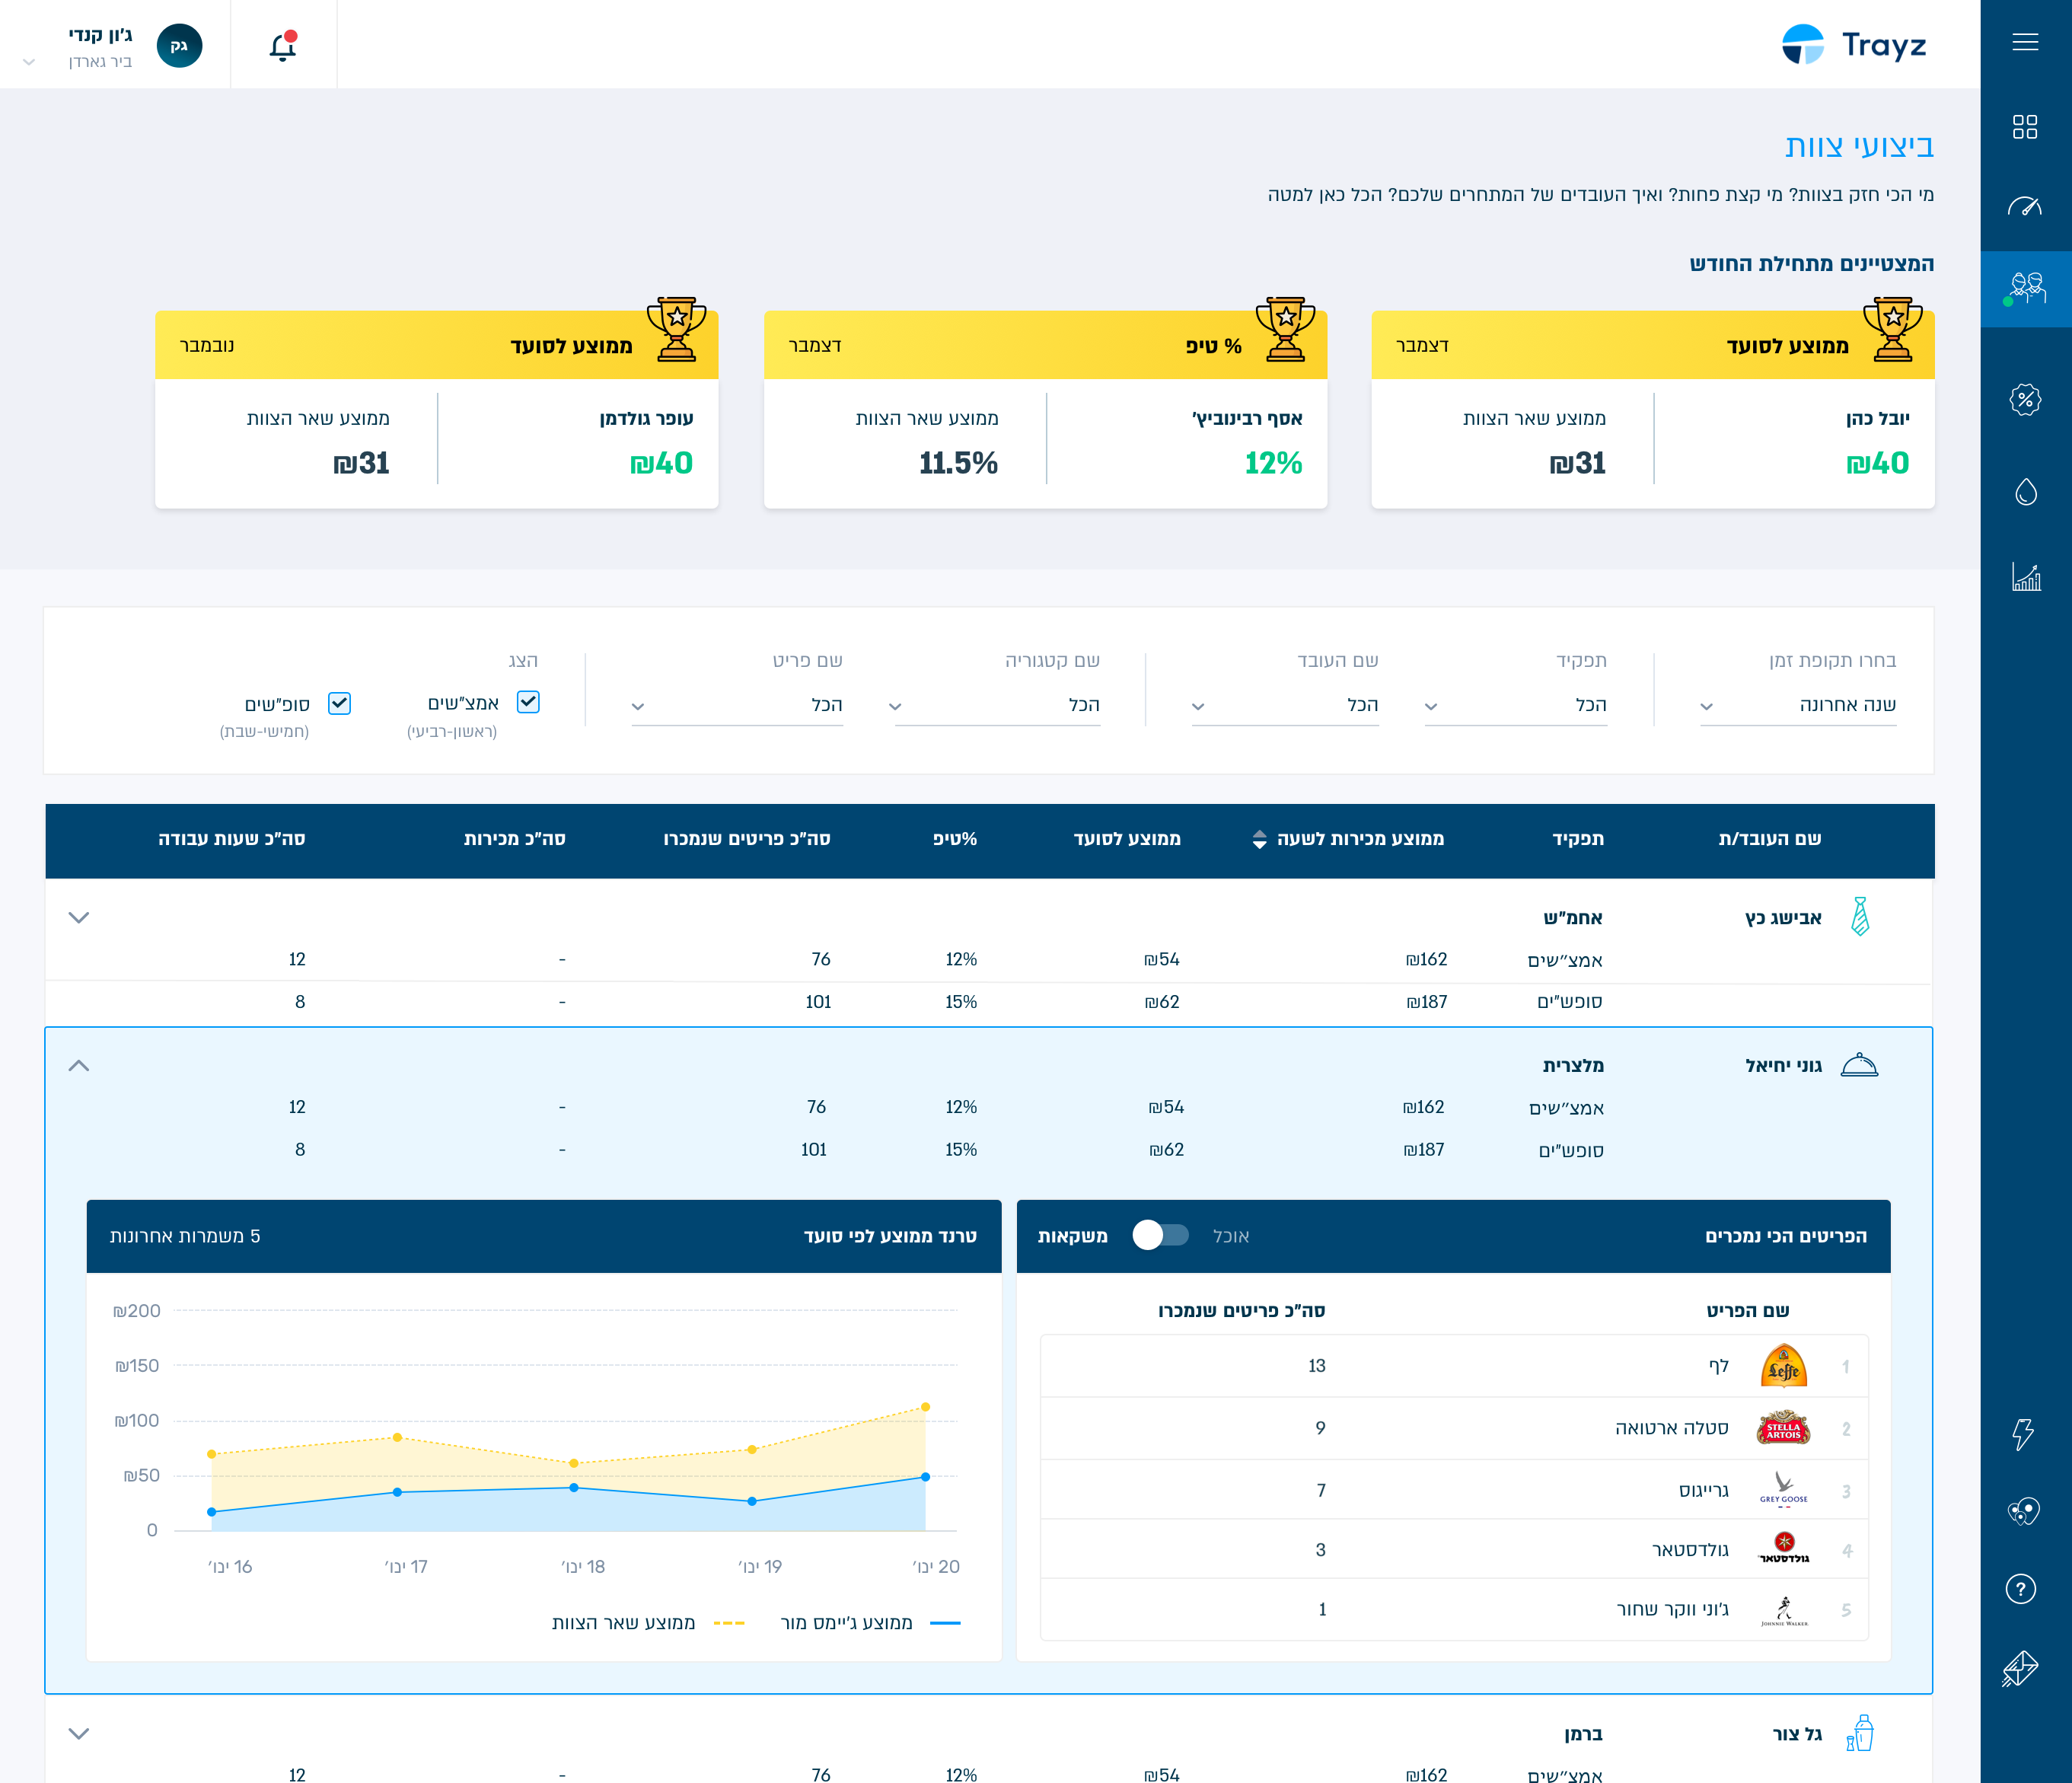Image resolution: width=2072 pixels, height=1783 pixels.
Task: Toggle food/drinks switch in top items panel
Action: click(x=1160, y=1236)
